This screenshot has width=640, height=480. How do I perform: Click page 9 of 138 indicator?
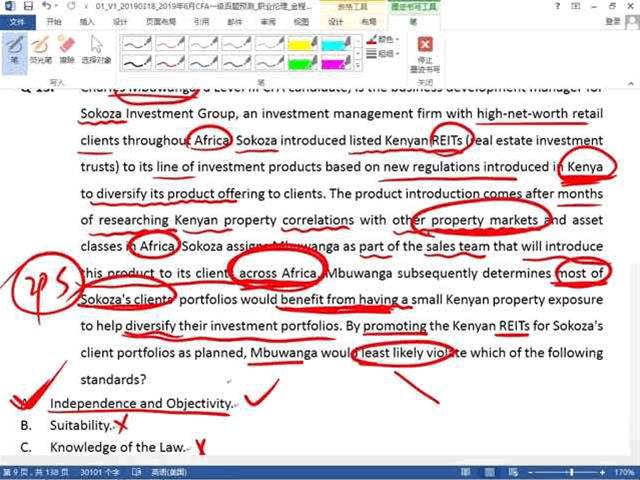pos(36,472)
